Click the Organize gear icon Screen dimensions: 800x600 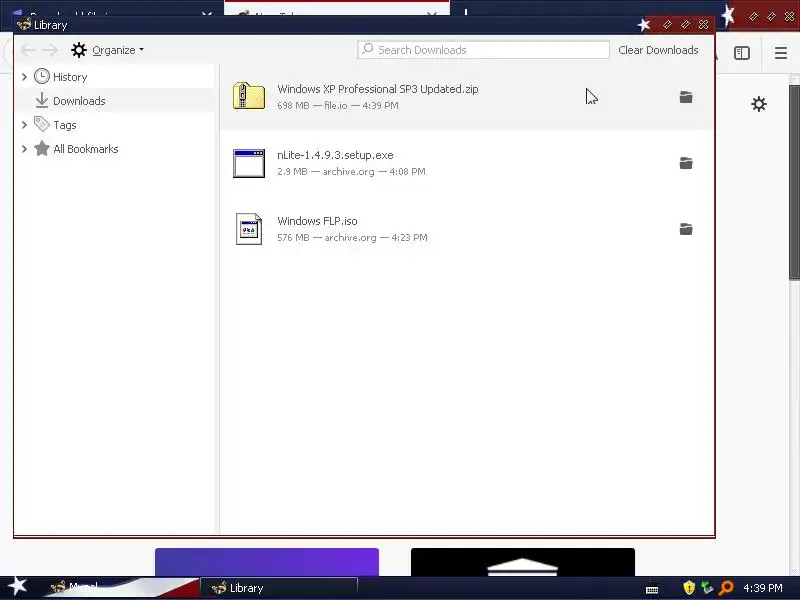pos(79,50)
